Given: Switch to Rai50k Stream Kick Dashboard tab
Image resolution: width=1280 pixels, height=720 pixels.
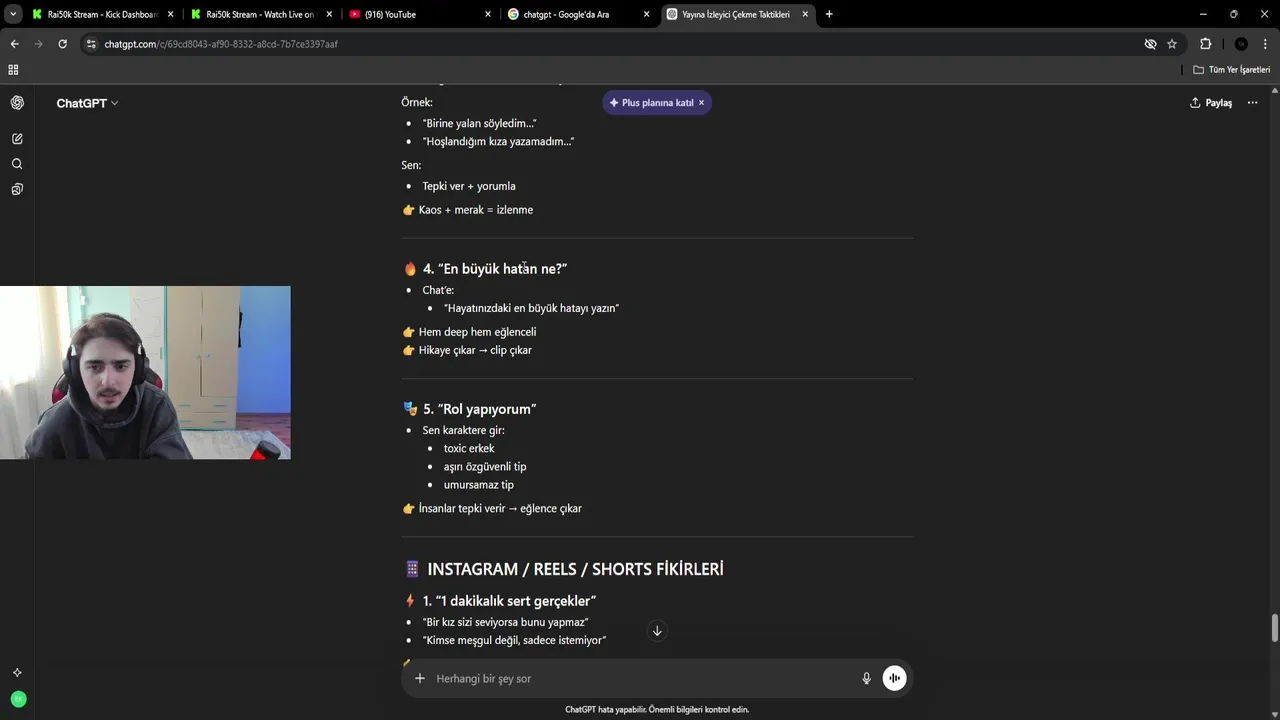Looking at the screenshot, I should (x=102, y=14).
